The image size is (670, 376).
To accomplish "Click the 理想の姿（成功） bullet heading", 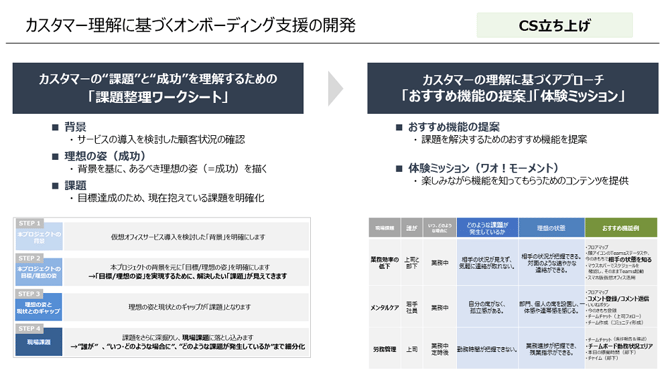I will tap(105, 156).
